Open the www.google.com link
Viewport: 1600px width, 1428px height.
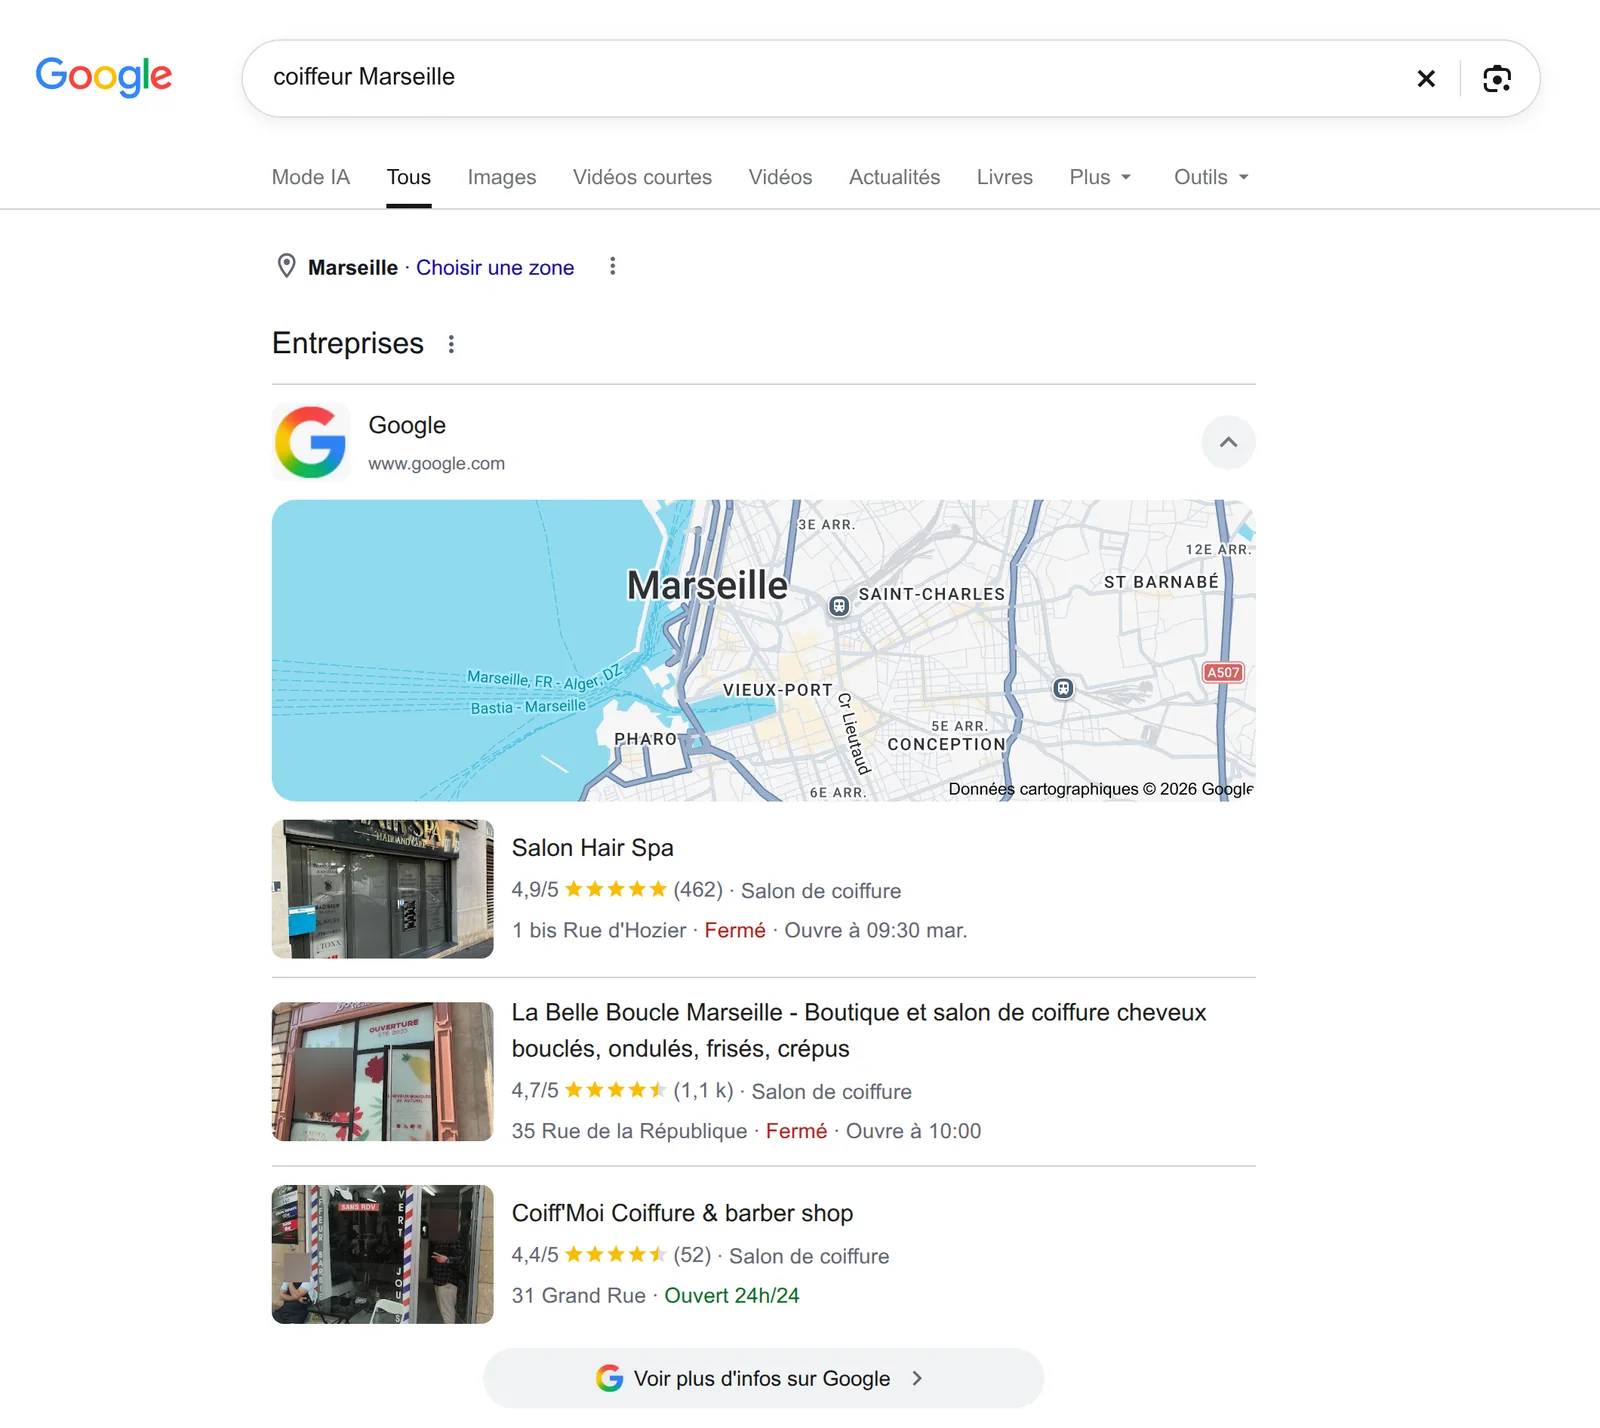tap(436, 463)
